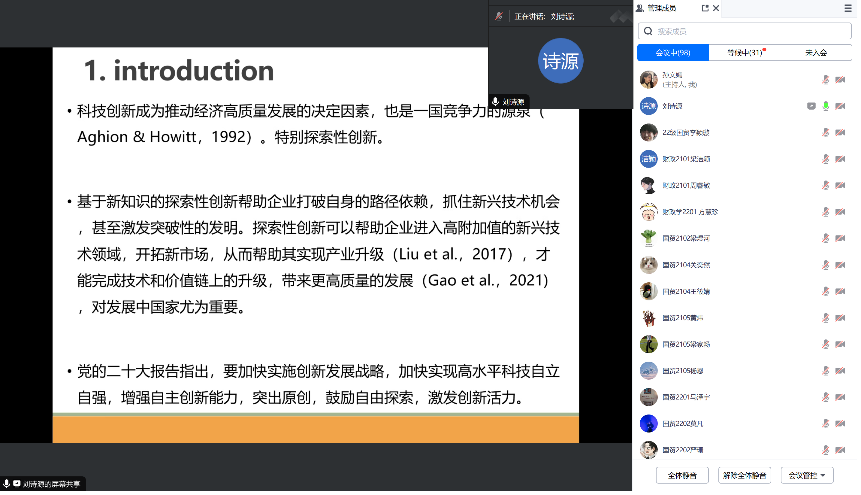Screen dimensions: 861x495
Task: Pop out the member panel into a window
Action: coord(705,8)
